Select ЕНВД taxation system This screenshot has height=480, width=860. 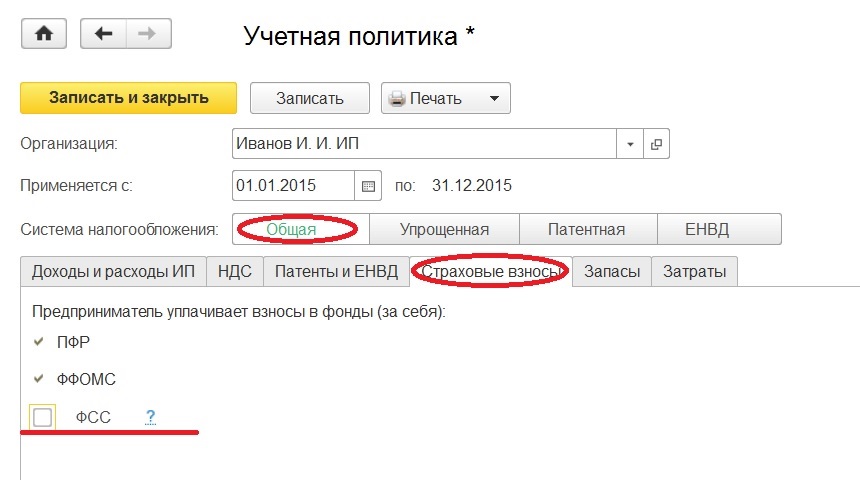click(719, 229)
